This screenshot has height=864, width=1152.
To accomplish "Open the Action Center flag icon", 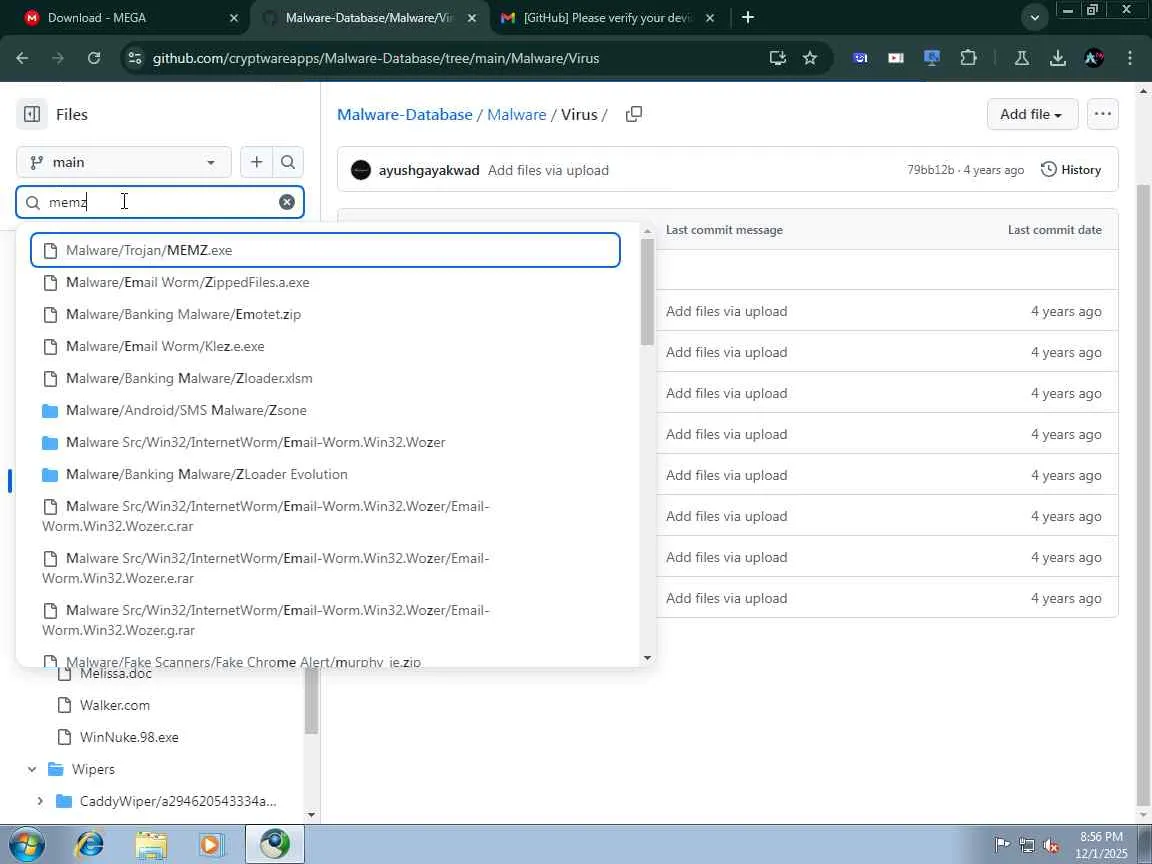I will [1002, 846].
